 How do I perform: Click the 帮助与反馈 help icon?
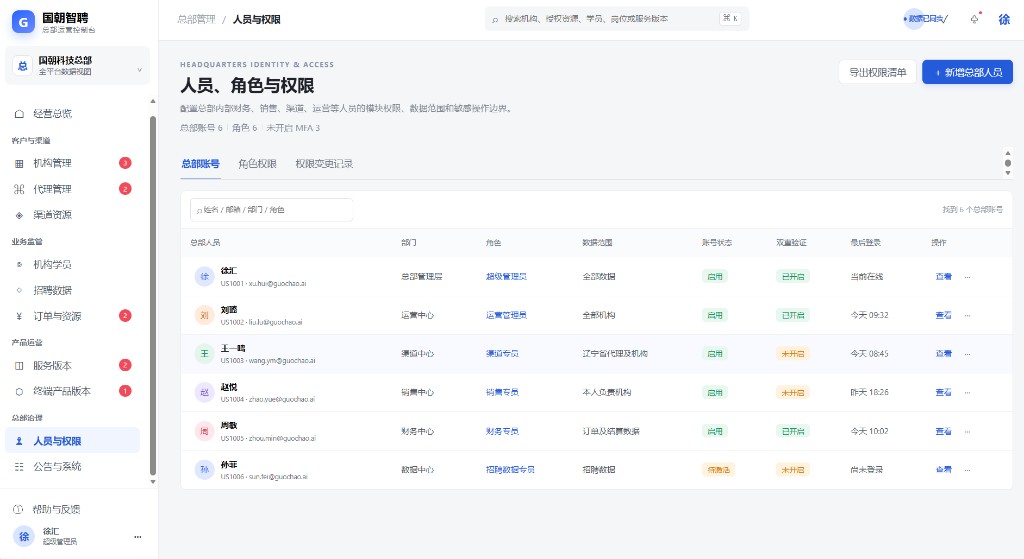(x=18, y=509)
